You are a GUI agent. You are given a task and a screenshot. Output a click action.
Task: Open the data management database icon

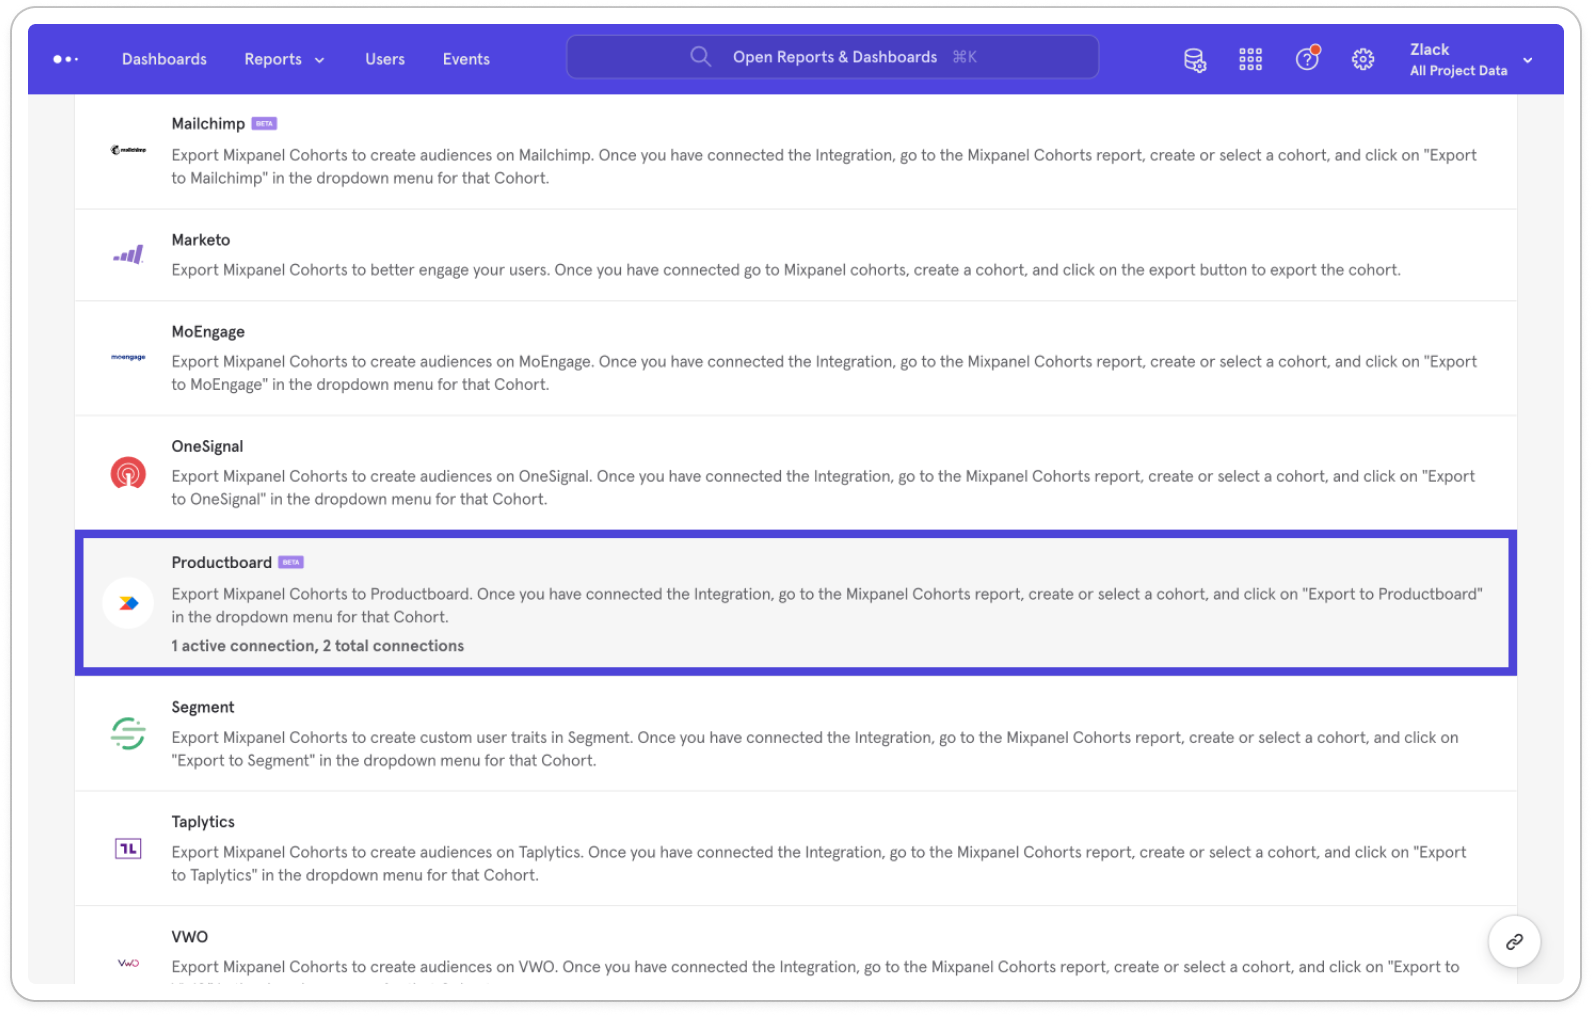pos(1195,60)
